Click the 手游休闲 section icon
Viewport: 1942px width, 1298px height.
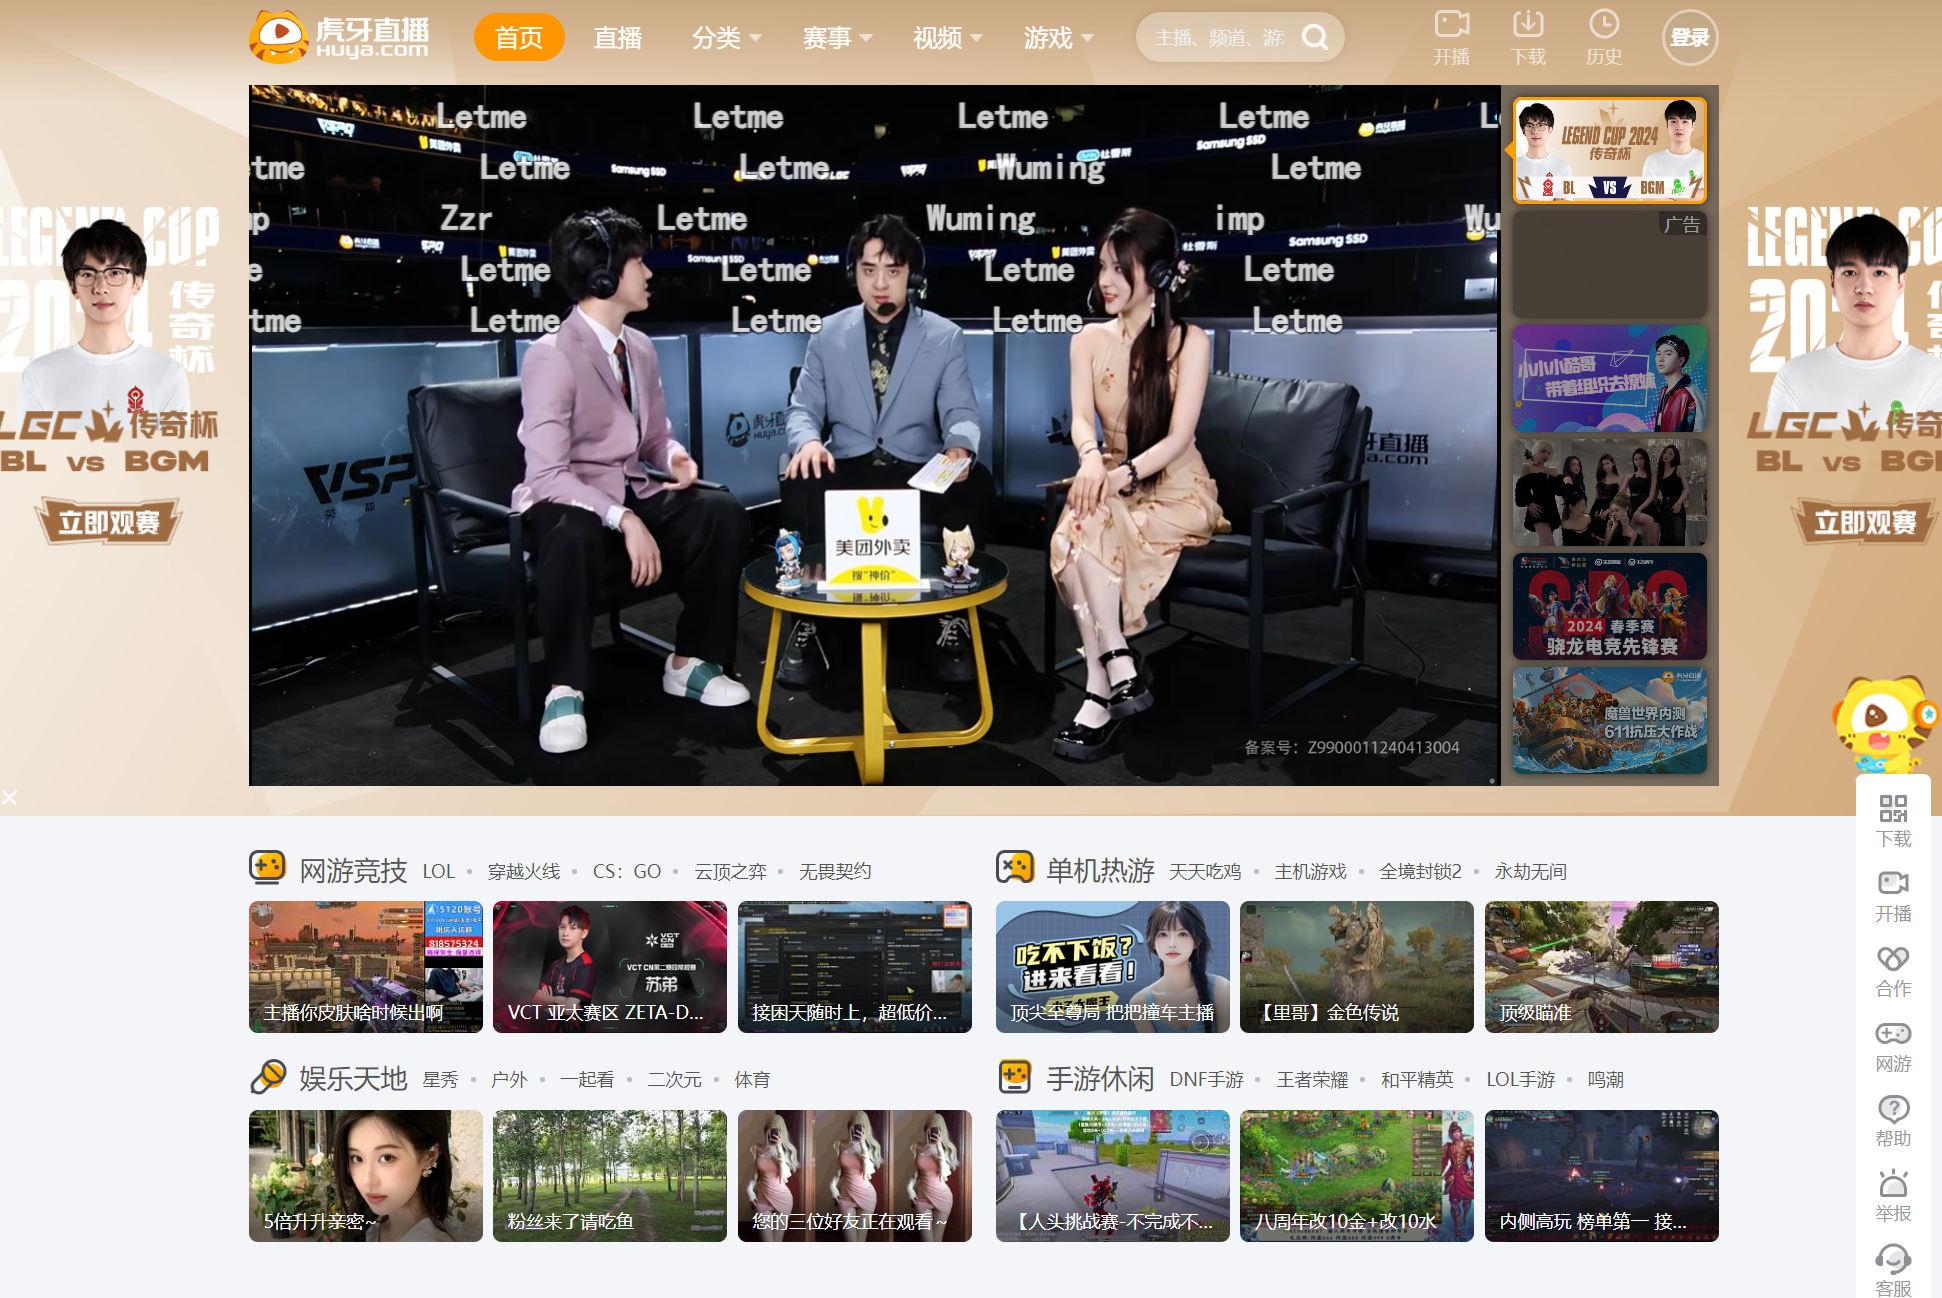pos(1015,1076)
